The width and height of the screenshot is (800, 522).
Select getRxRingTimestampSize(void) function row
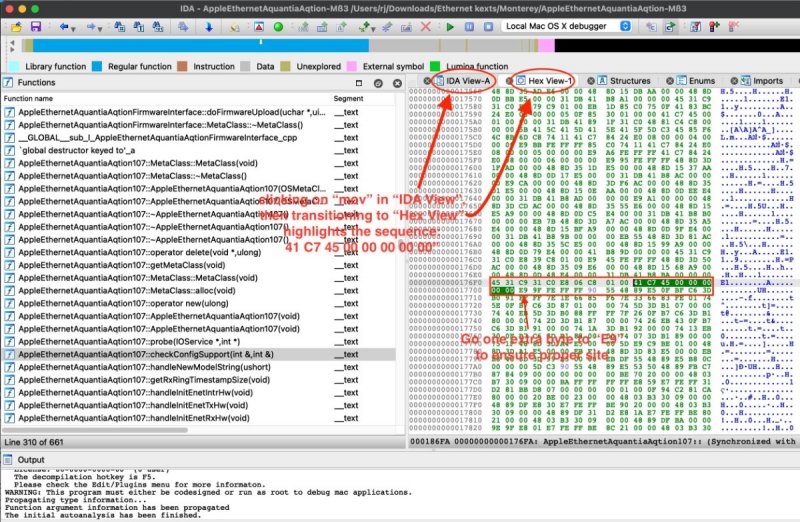coord(199,380)
